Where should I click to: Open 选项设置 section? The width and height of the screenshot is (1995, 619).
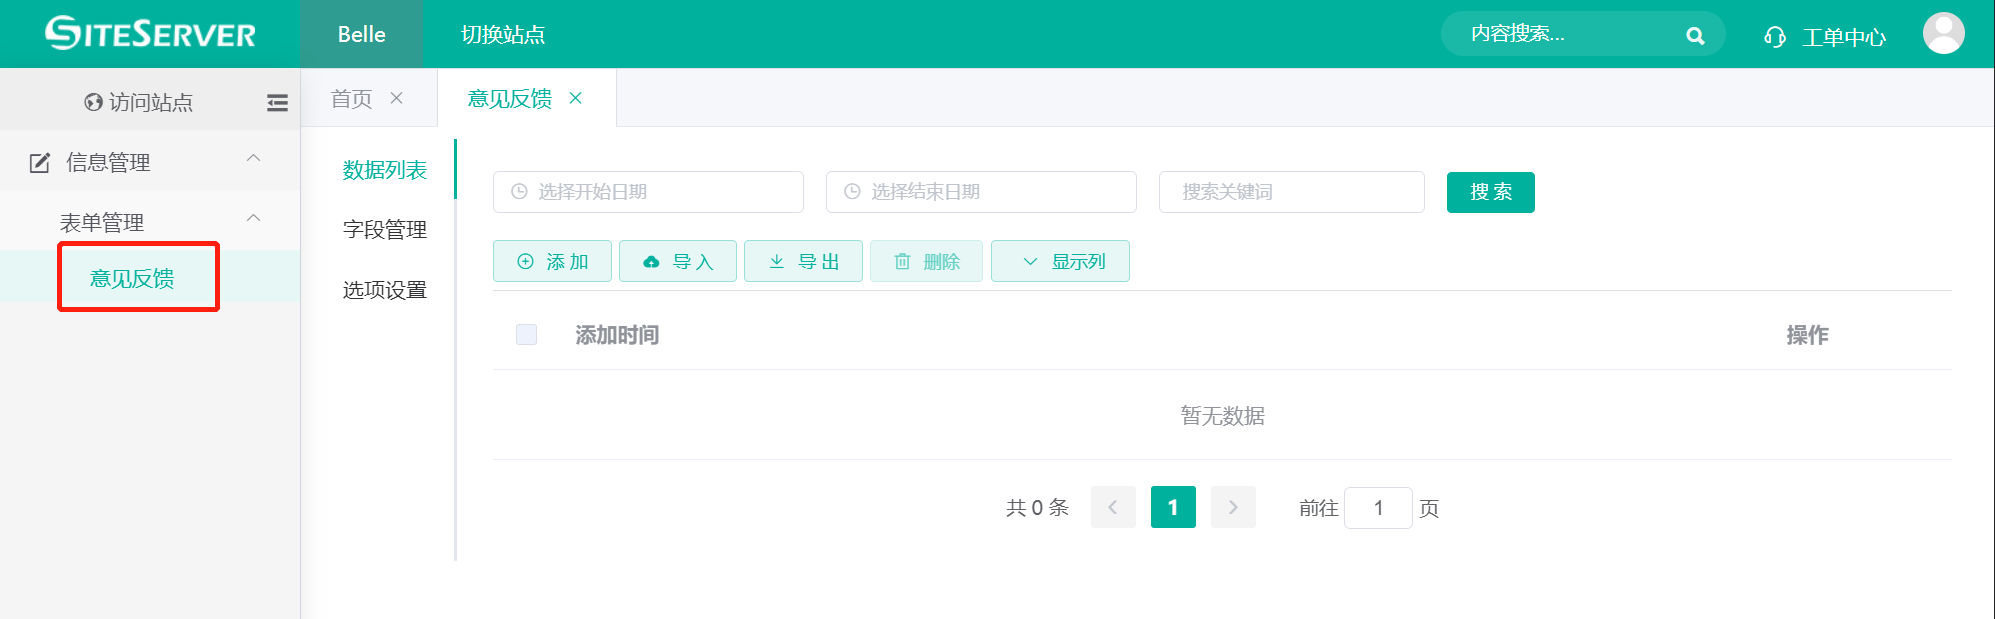385,290
